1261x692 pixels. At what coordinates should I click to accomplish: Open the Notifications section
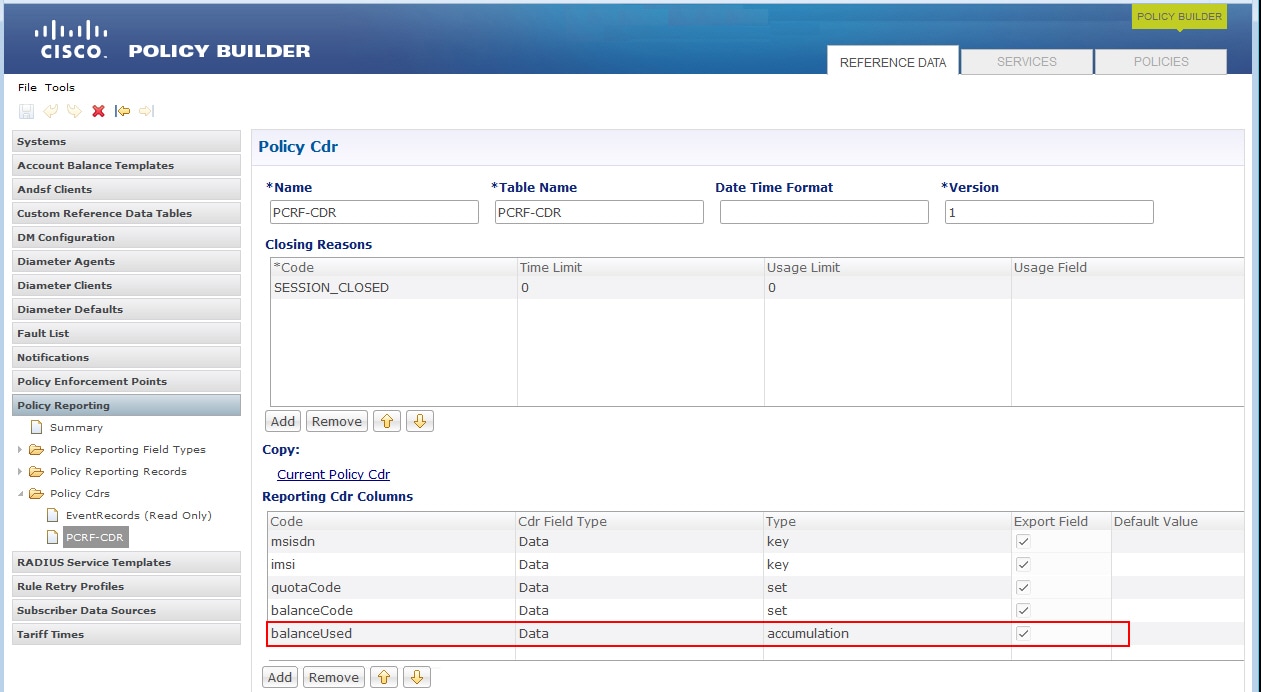126,358
